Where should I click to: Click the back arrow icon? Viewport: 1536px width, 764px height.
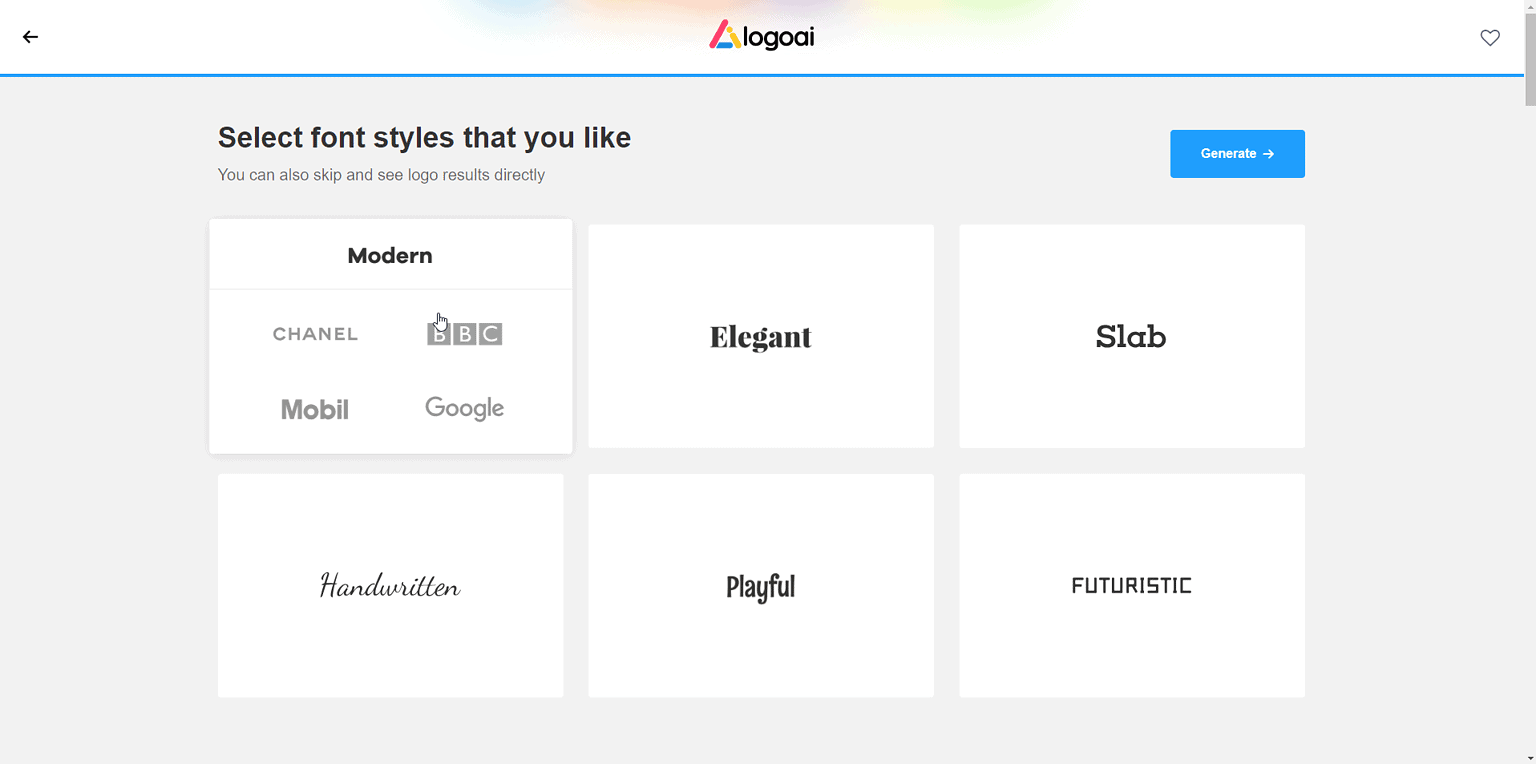coord(31,37)
